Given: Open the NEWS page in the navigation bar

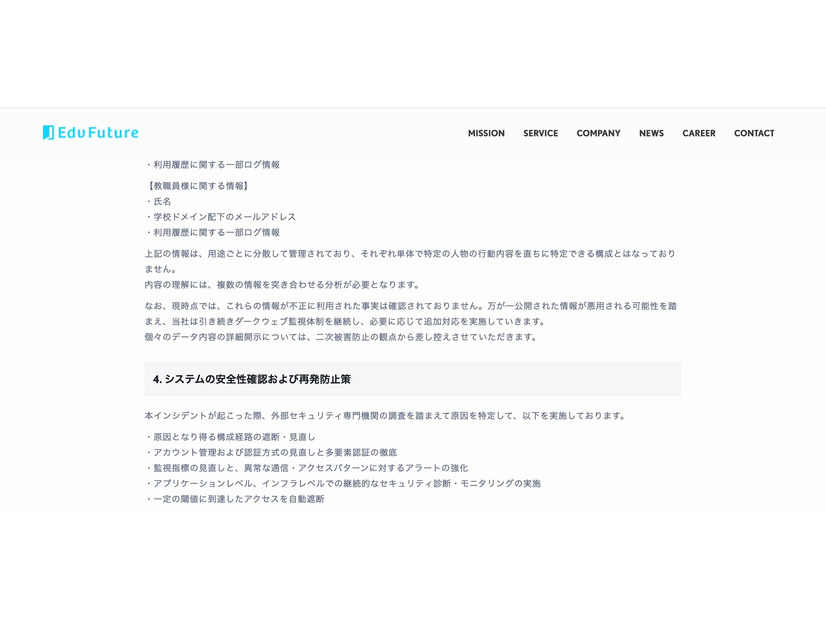Looking at the screenshot, I should [x=651, y=133].
